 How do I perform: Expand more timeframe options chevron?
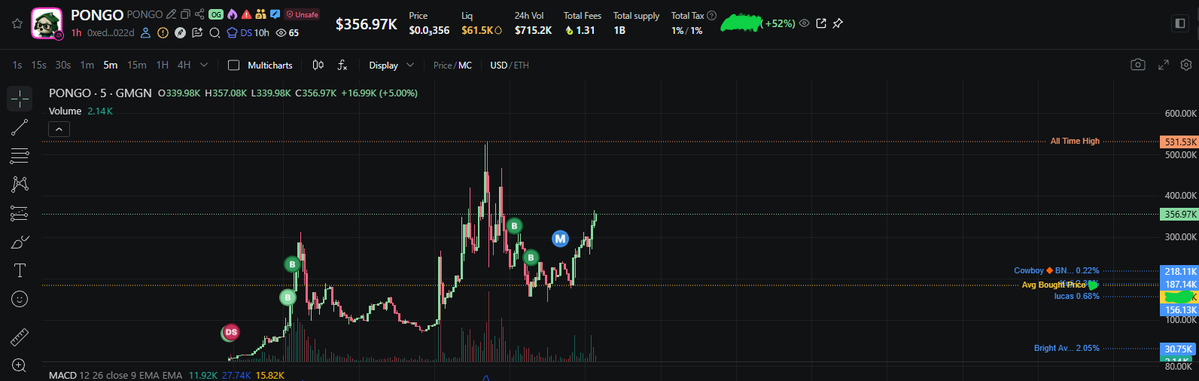pyautogui.click(x=204, y=65)
